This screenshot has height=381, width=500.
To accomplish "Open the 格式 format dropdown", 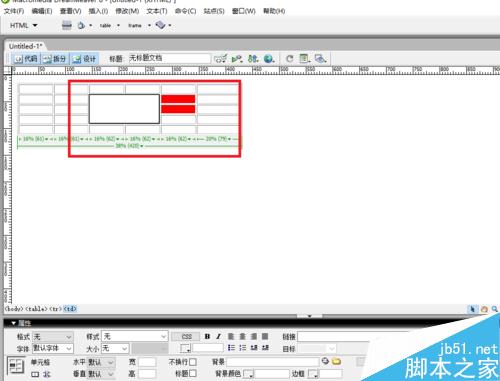I will click(53, 337).
